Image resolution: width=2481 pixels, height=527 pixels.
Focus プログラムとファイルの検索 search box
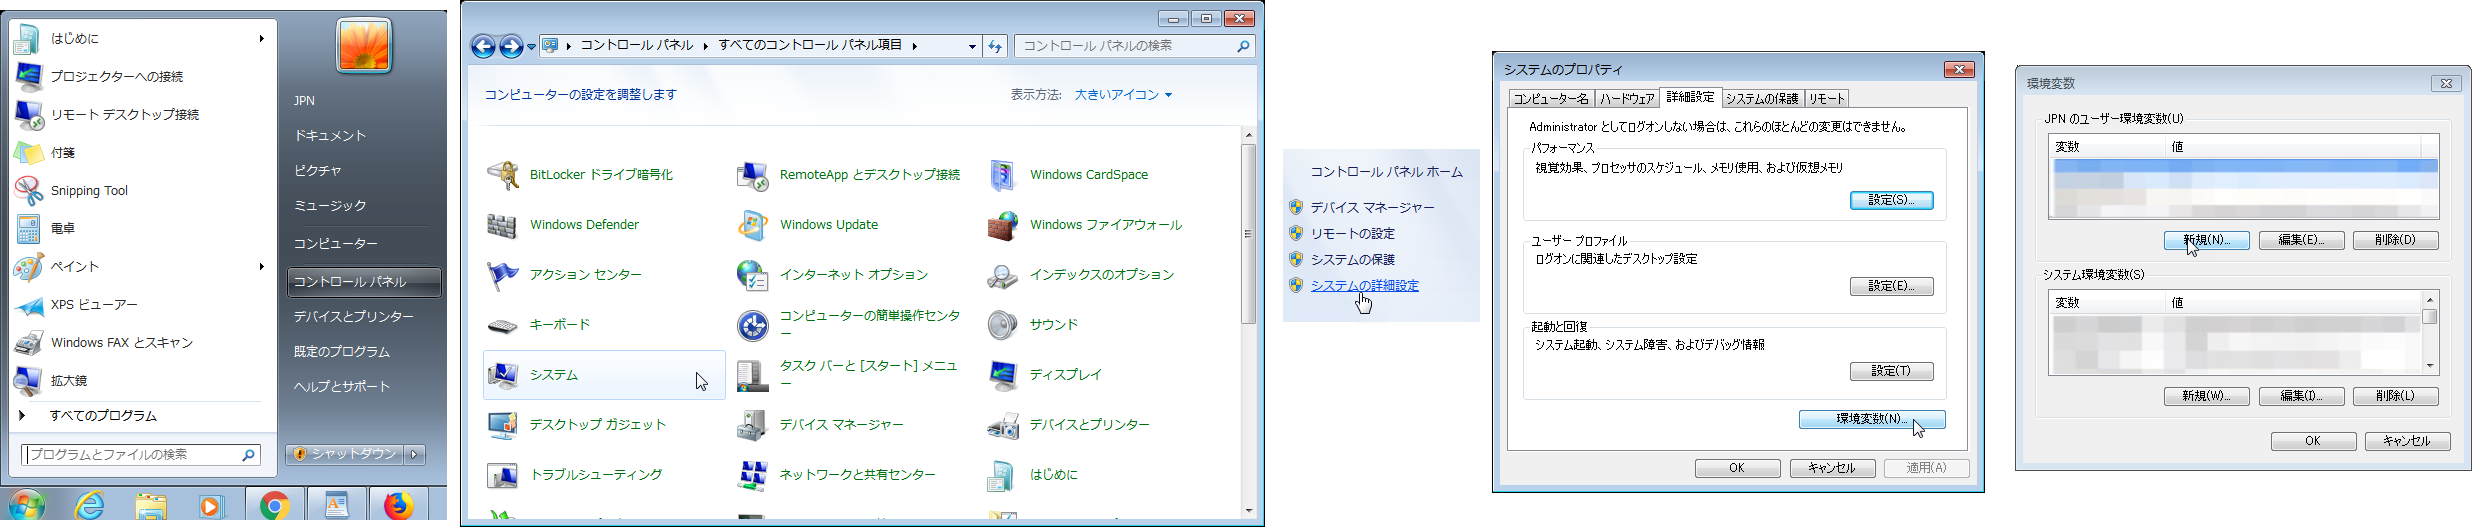(x=141, y=455)
